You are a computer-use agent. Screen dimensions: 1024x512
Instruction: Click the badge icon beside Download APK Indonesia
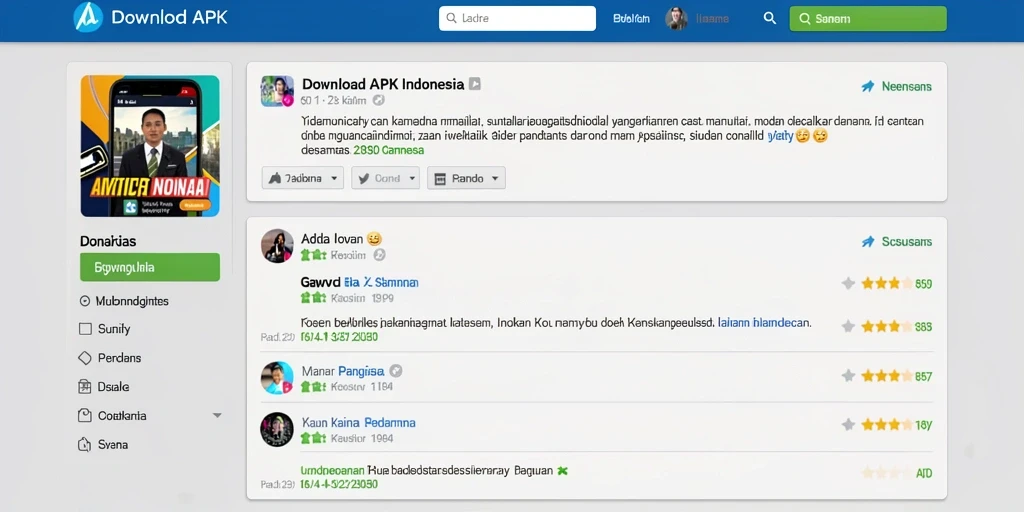point(475,84)
